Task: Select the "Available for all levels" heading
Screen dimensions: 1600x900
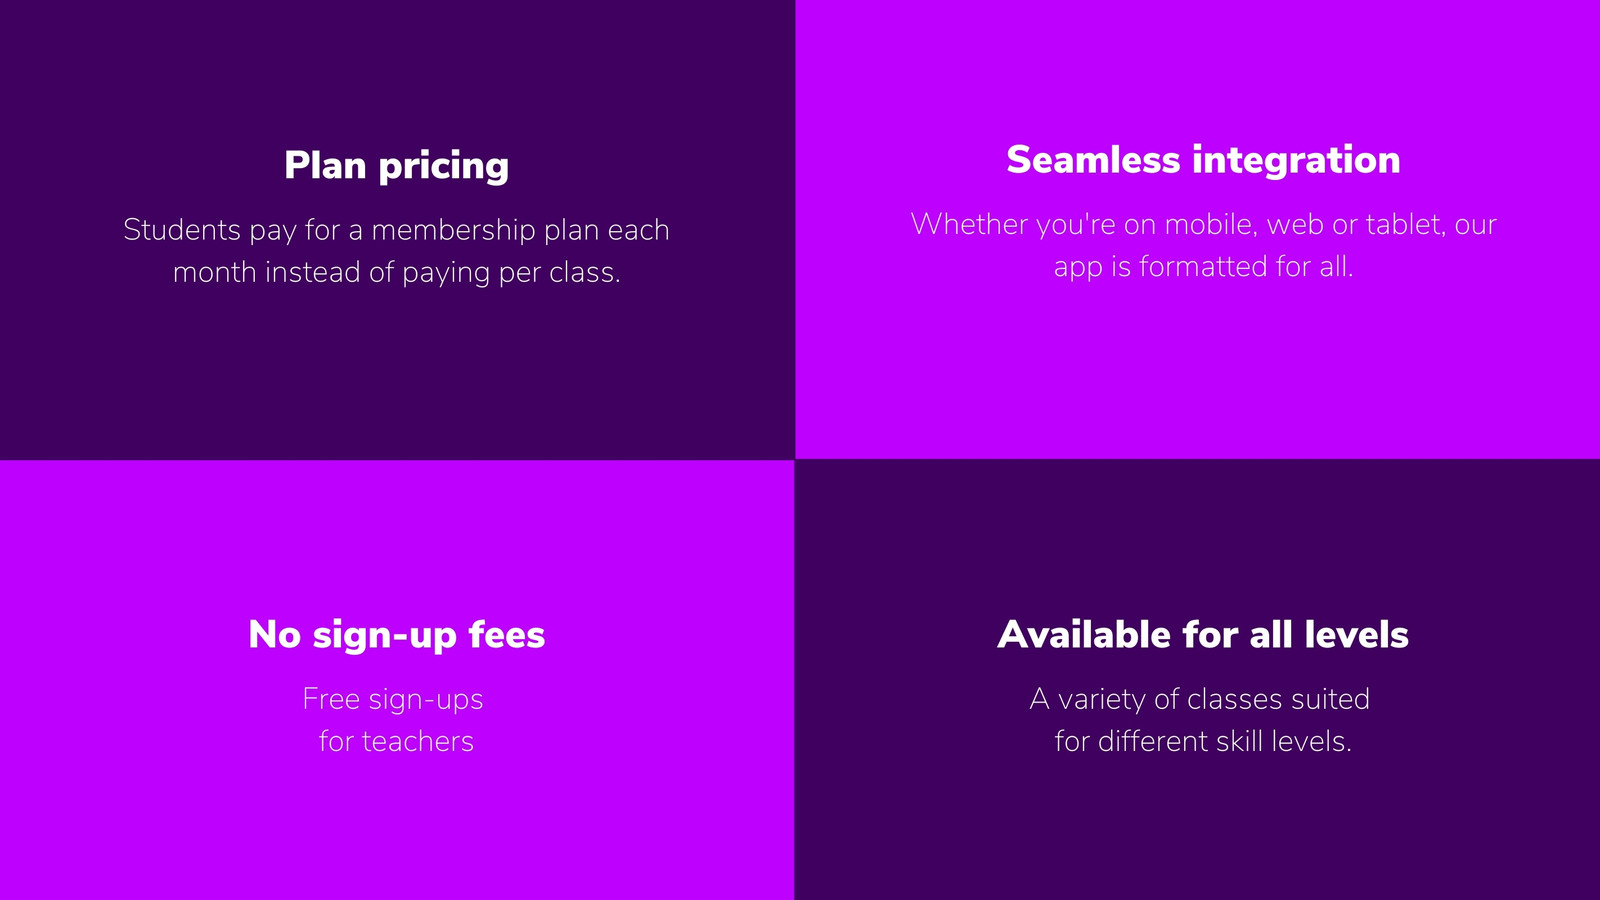Action: (1203, 635)
